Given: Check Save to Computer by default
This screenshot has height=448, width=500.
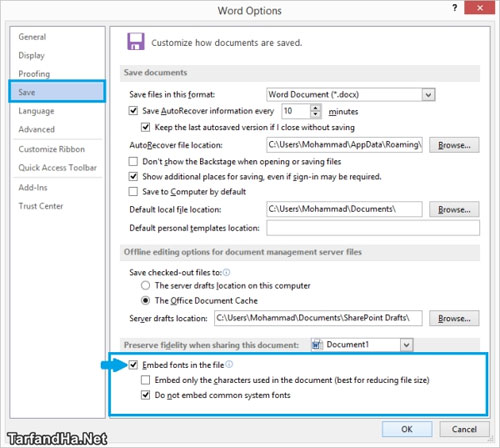Looking at the screenshot, I should 133,191.
